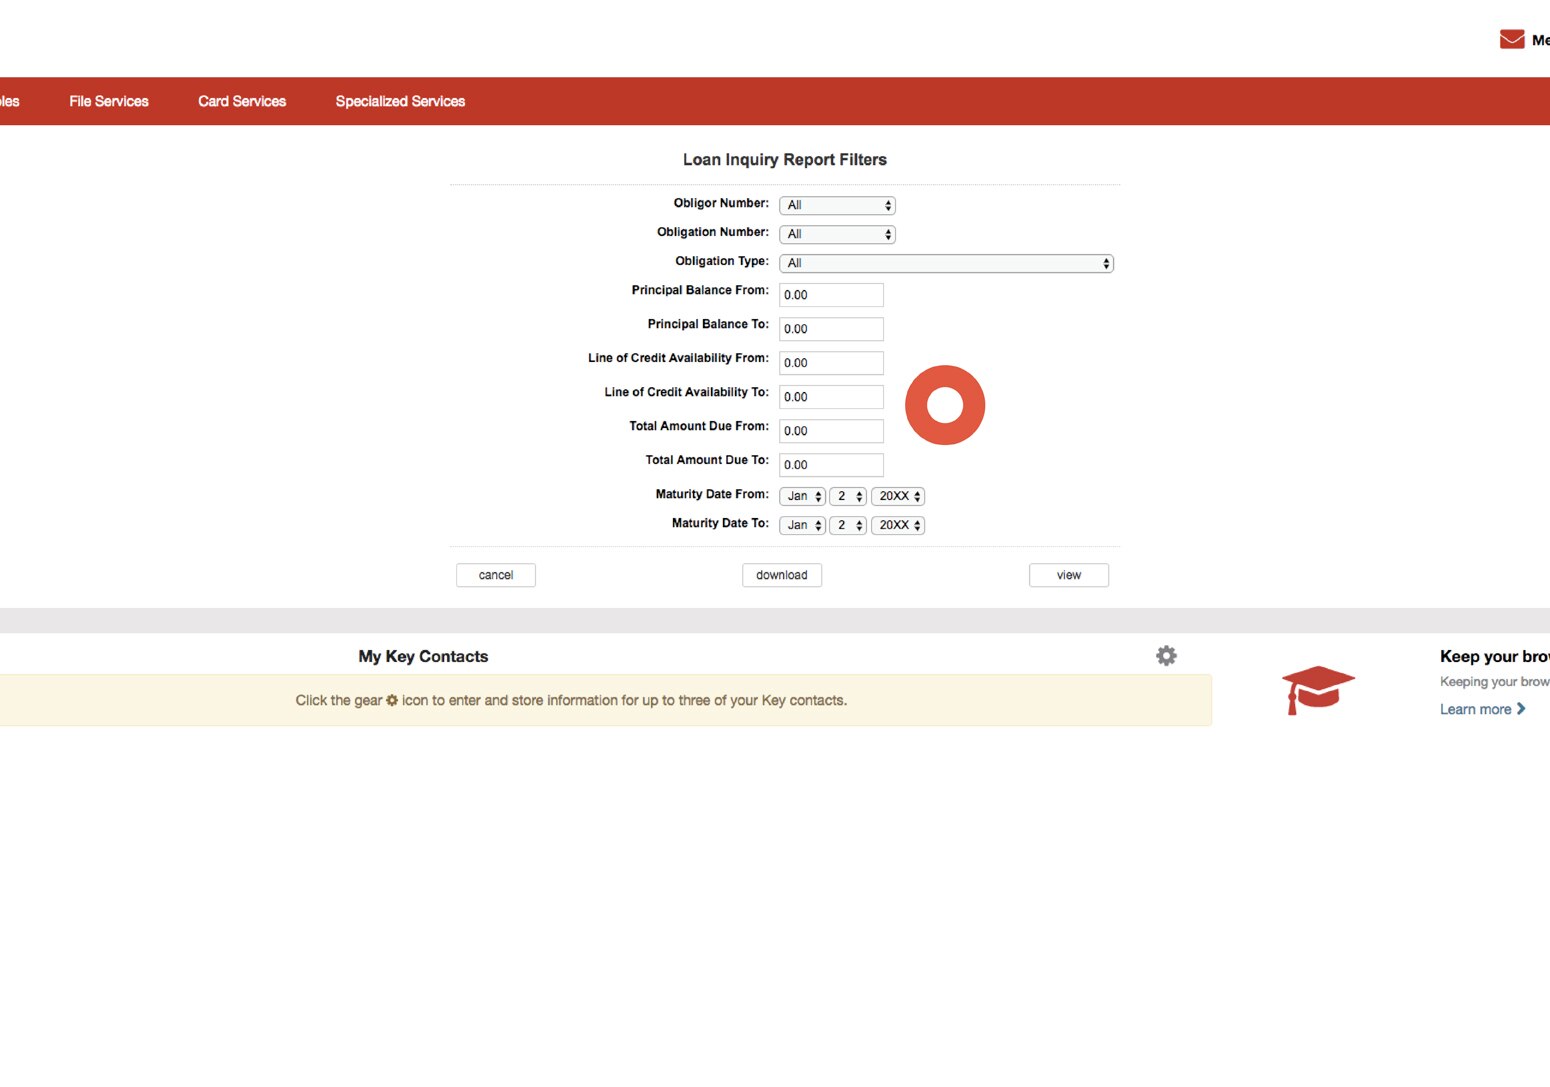Open the Obligation Type dropdown
This screenshot has height=1087, width=1550.
coord(946,262)
